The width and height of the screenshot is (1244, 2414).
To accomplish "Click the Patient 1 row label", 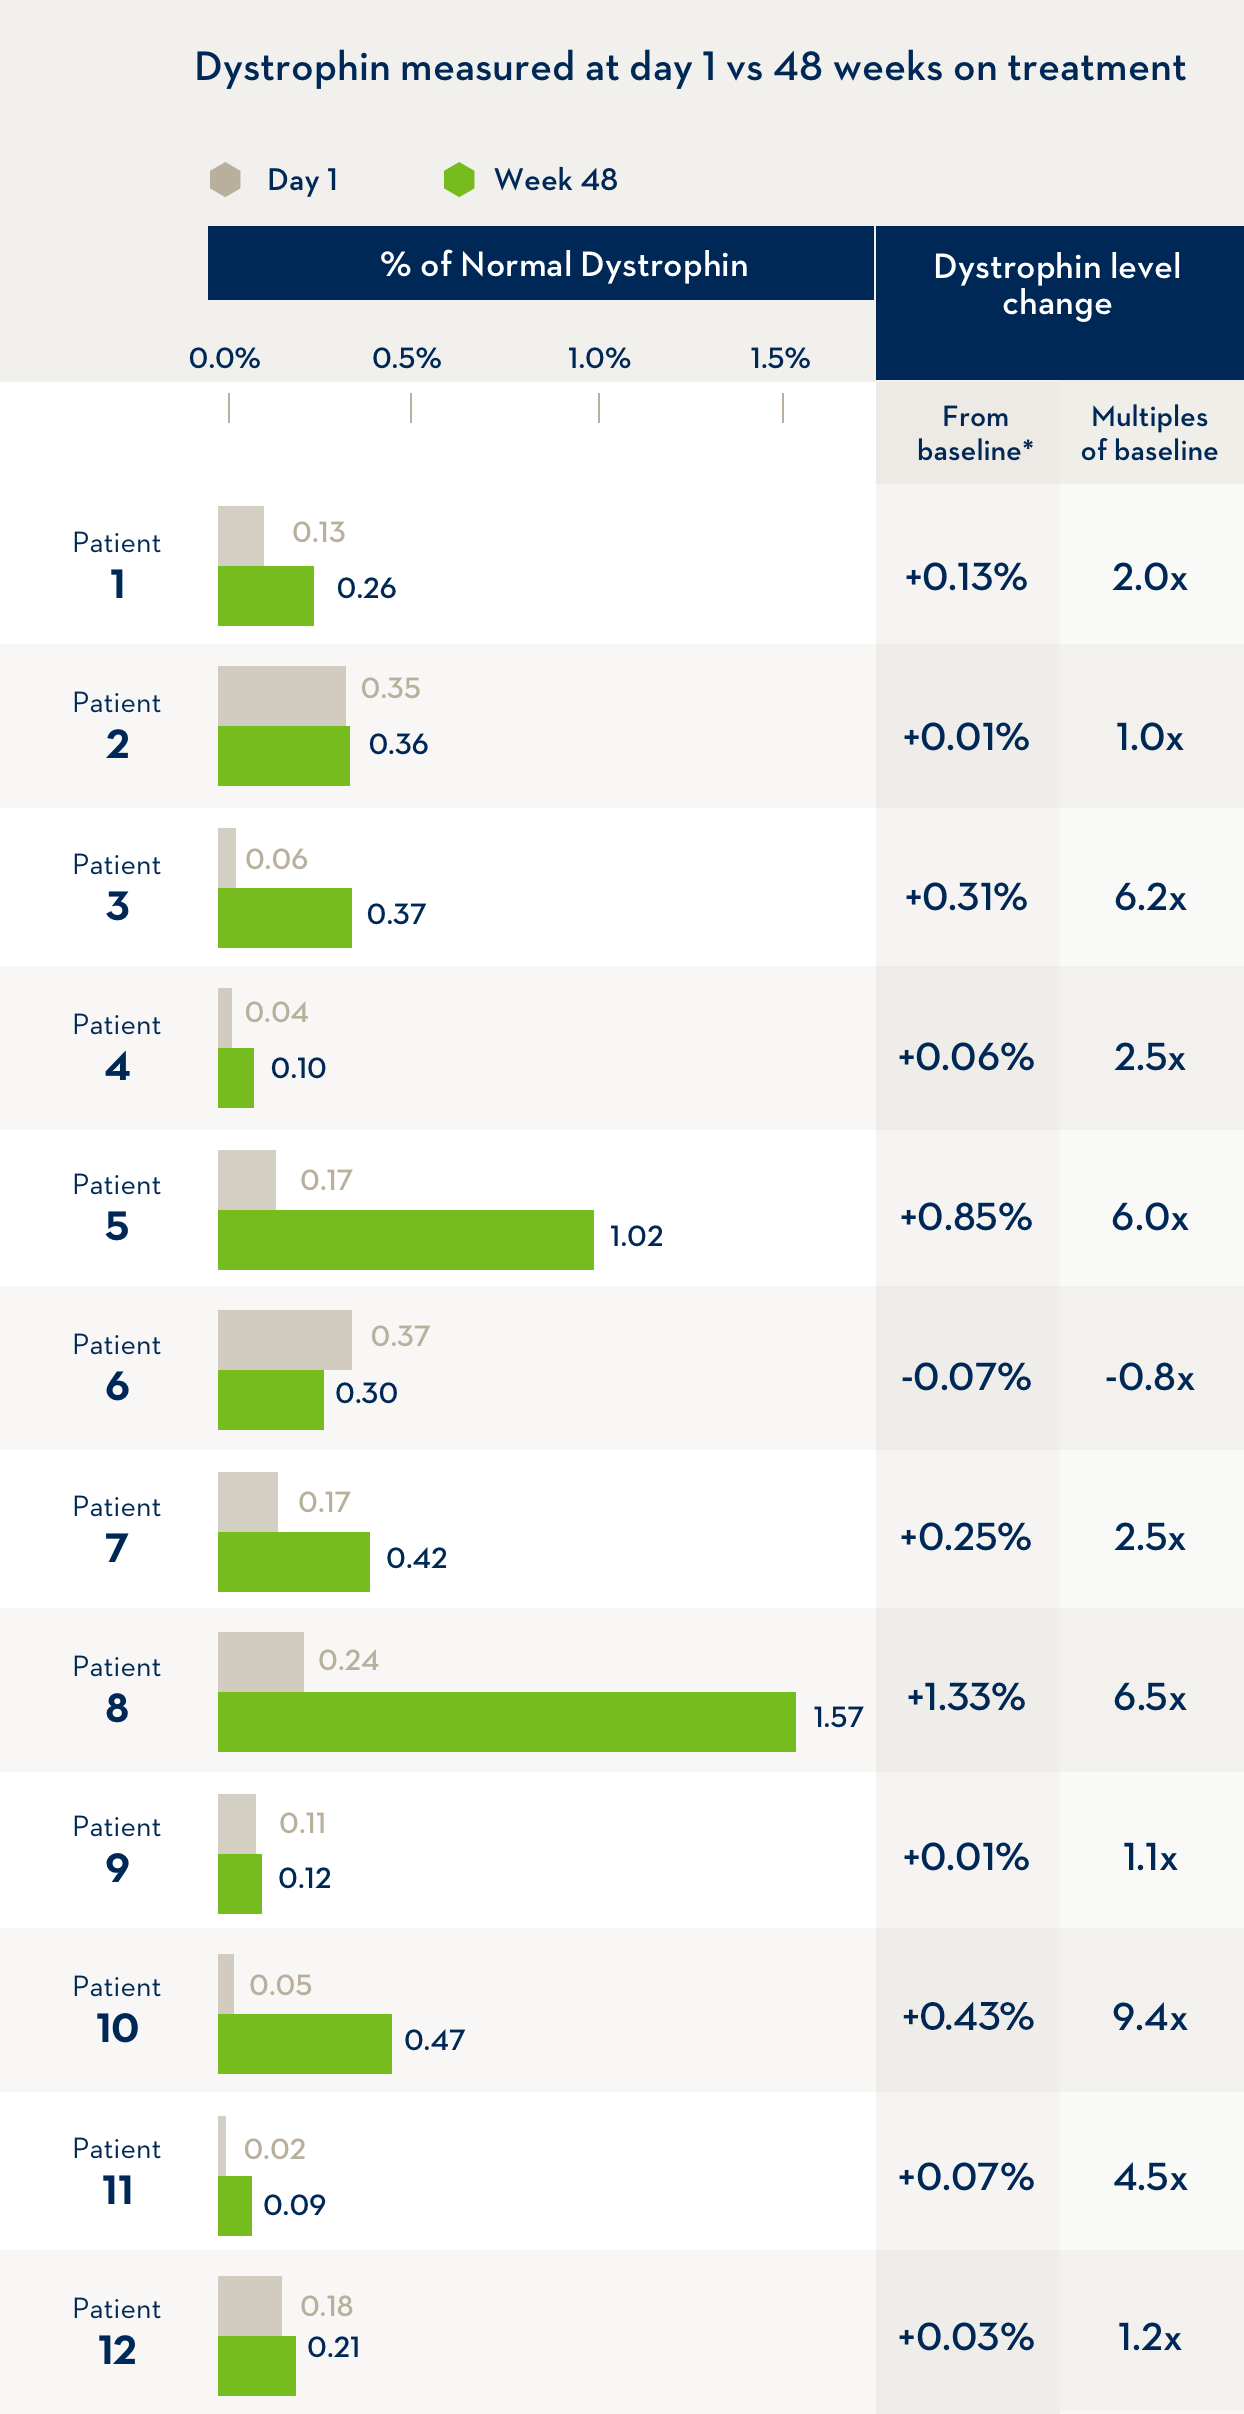I will click(x=117, y=565).
